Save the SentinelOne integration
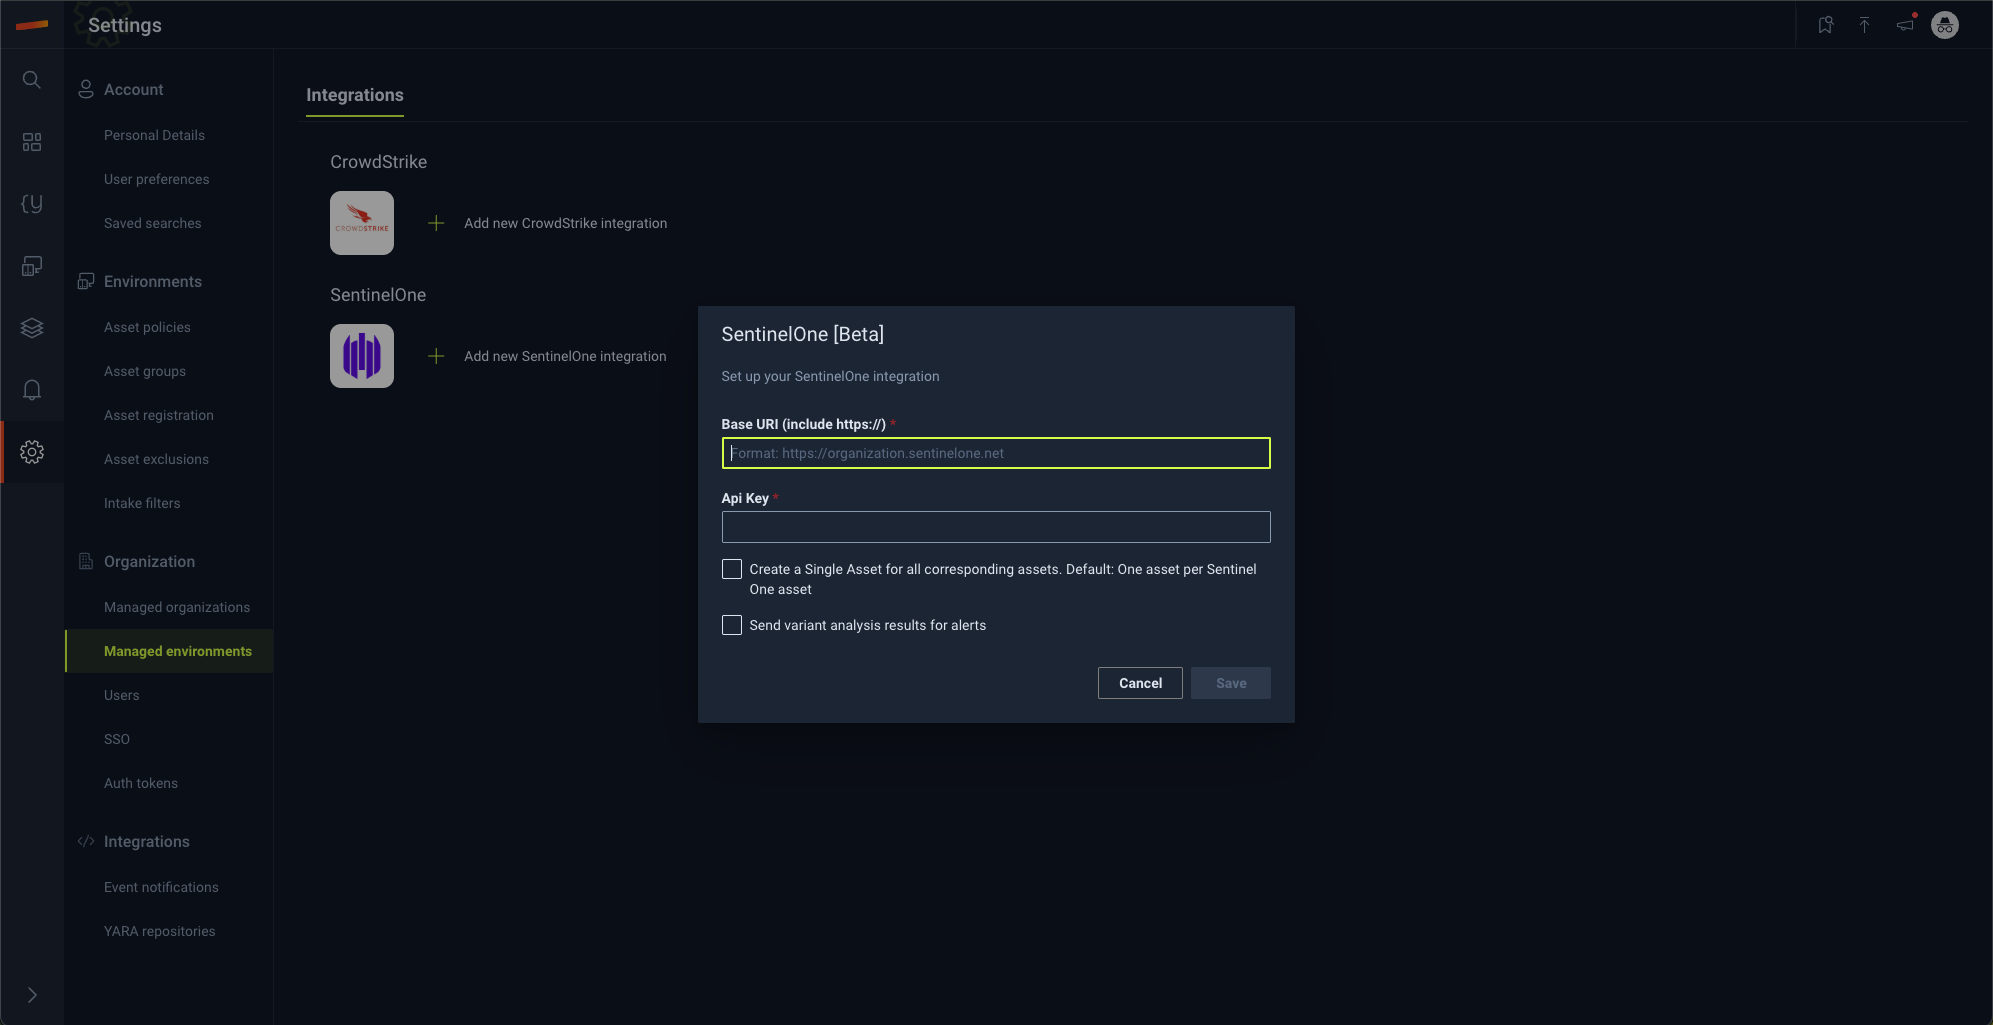Image resolution: width=1993 pixels, height=1025 pixels. tap(1231, 683)
